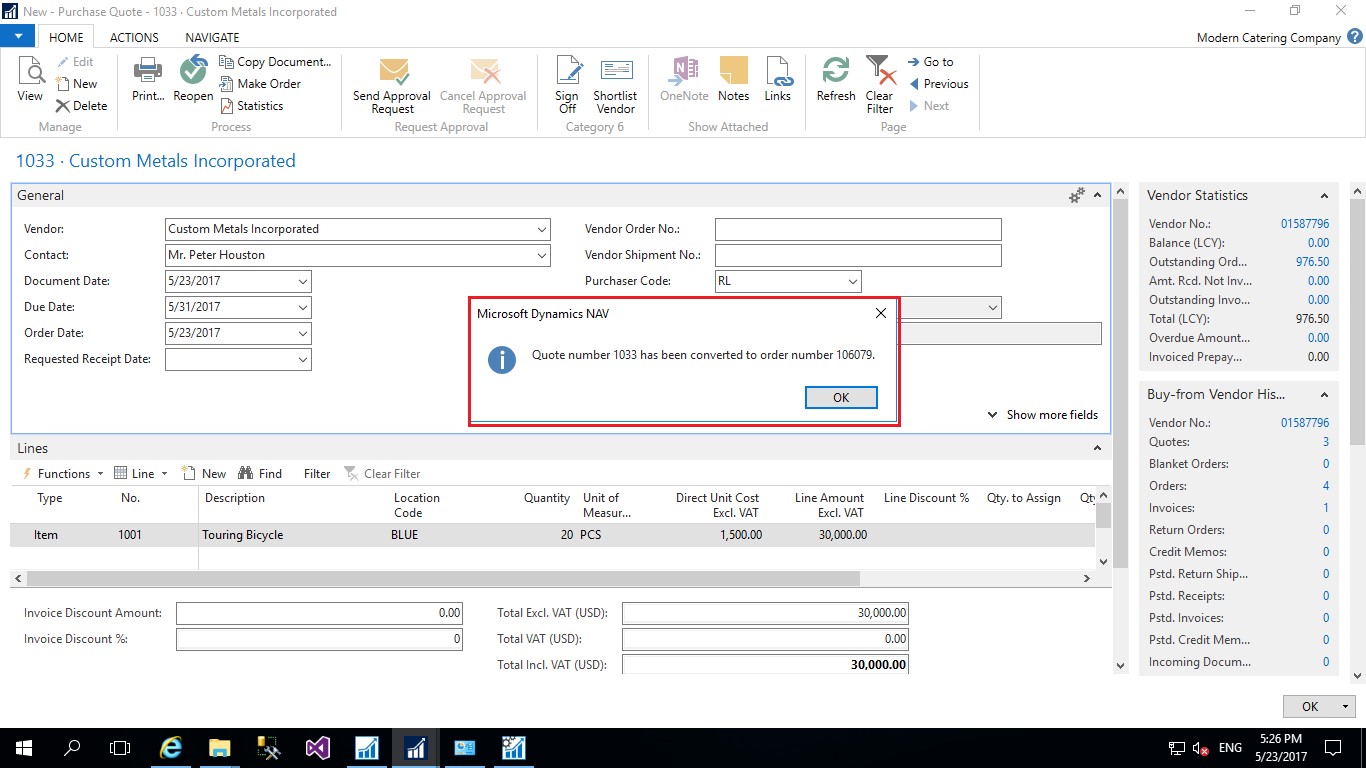This screenshot has height=768, width=1366.
Task: Open the Due Date picker dropdown
Action: [303, 307]
